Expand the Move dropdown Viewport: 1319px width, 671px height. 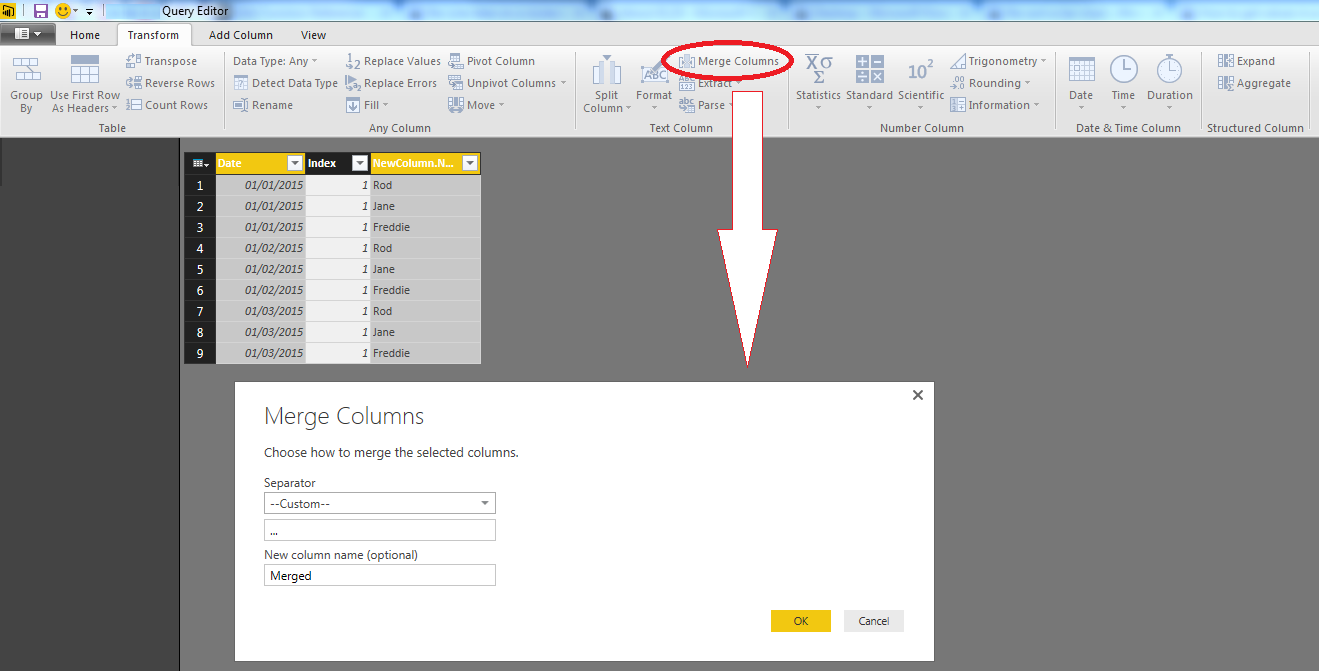[x=476, y=105]
